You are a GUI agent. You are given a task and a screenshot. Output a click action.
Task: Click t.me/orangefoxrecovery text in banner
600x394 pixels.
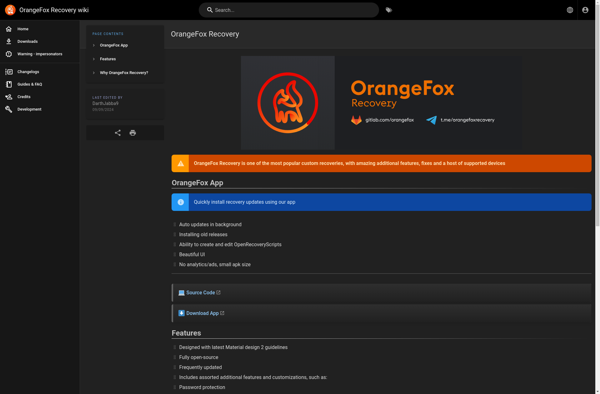tap(467, 120)
